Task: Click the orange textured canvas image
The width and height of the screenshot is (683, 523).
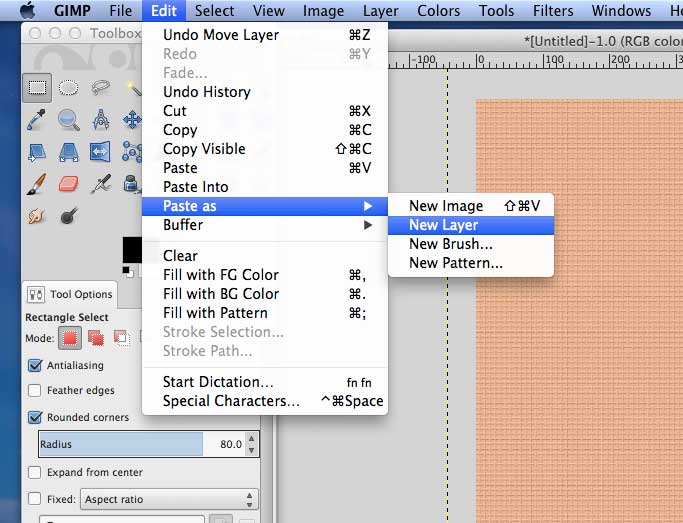Action: [x=579, y=311]
